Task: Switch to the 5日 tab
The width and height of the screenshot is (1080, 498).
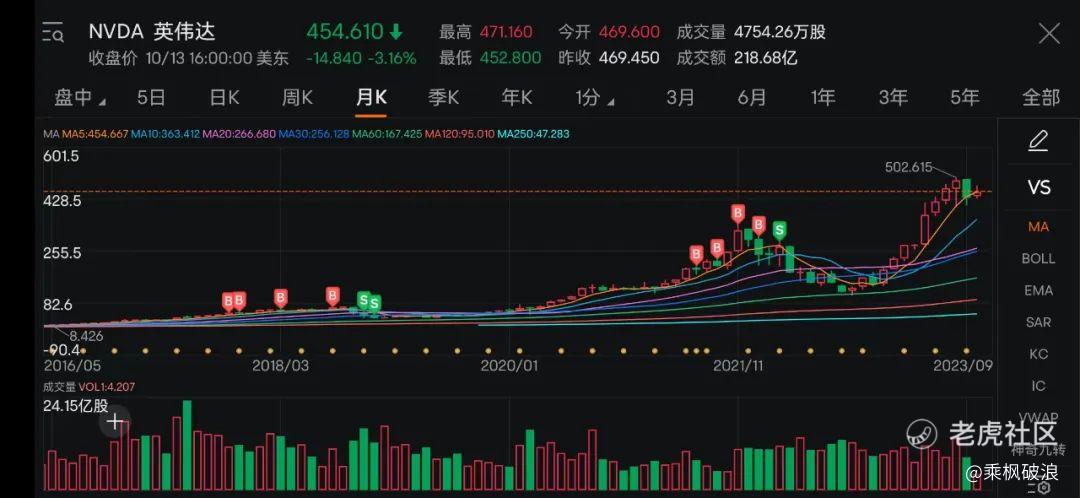Action: coord(151,98)
